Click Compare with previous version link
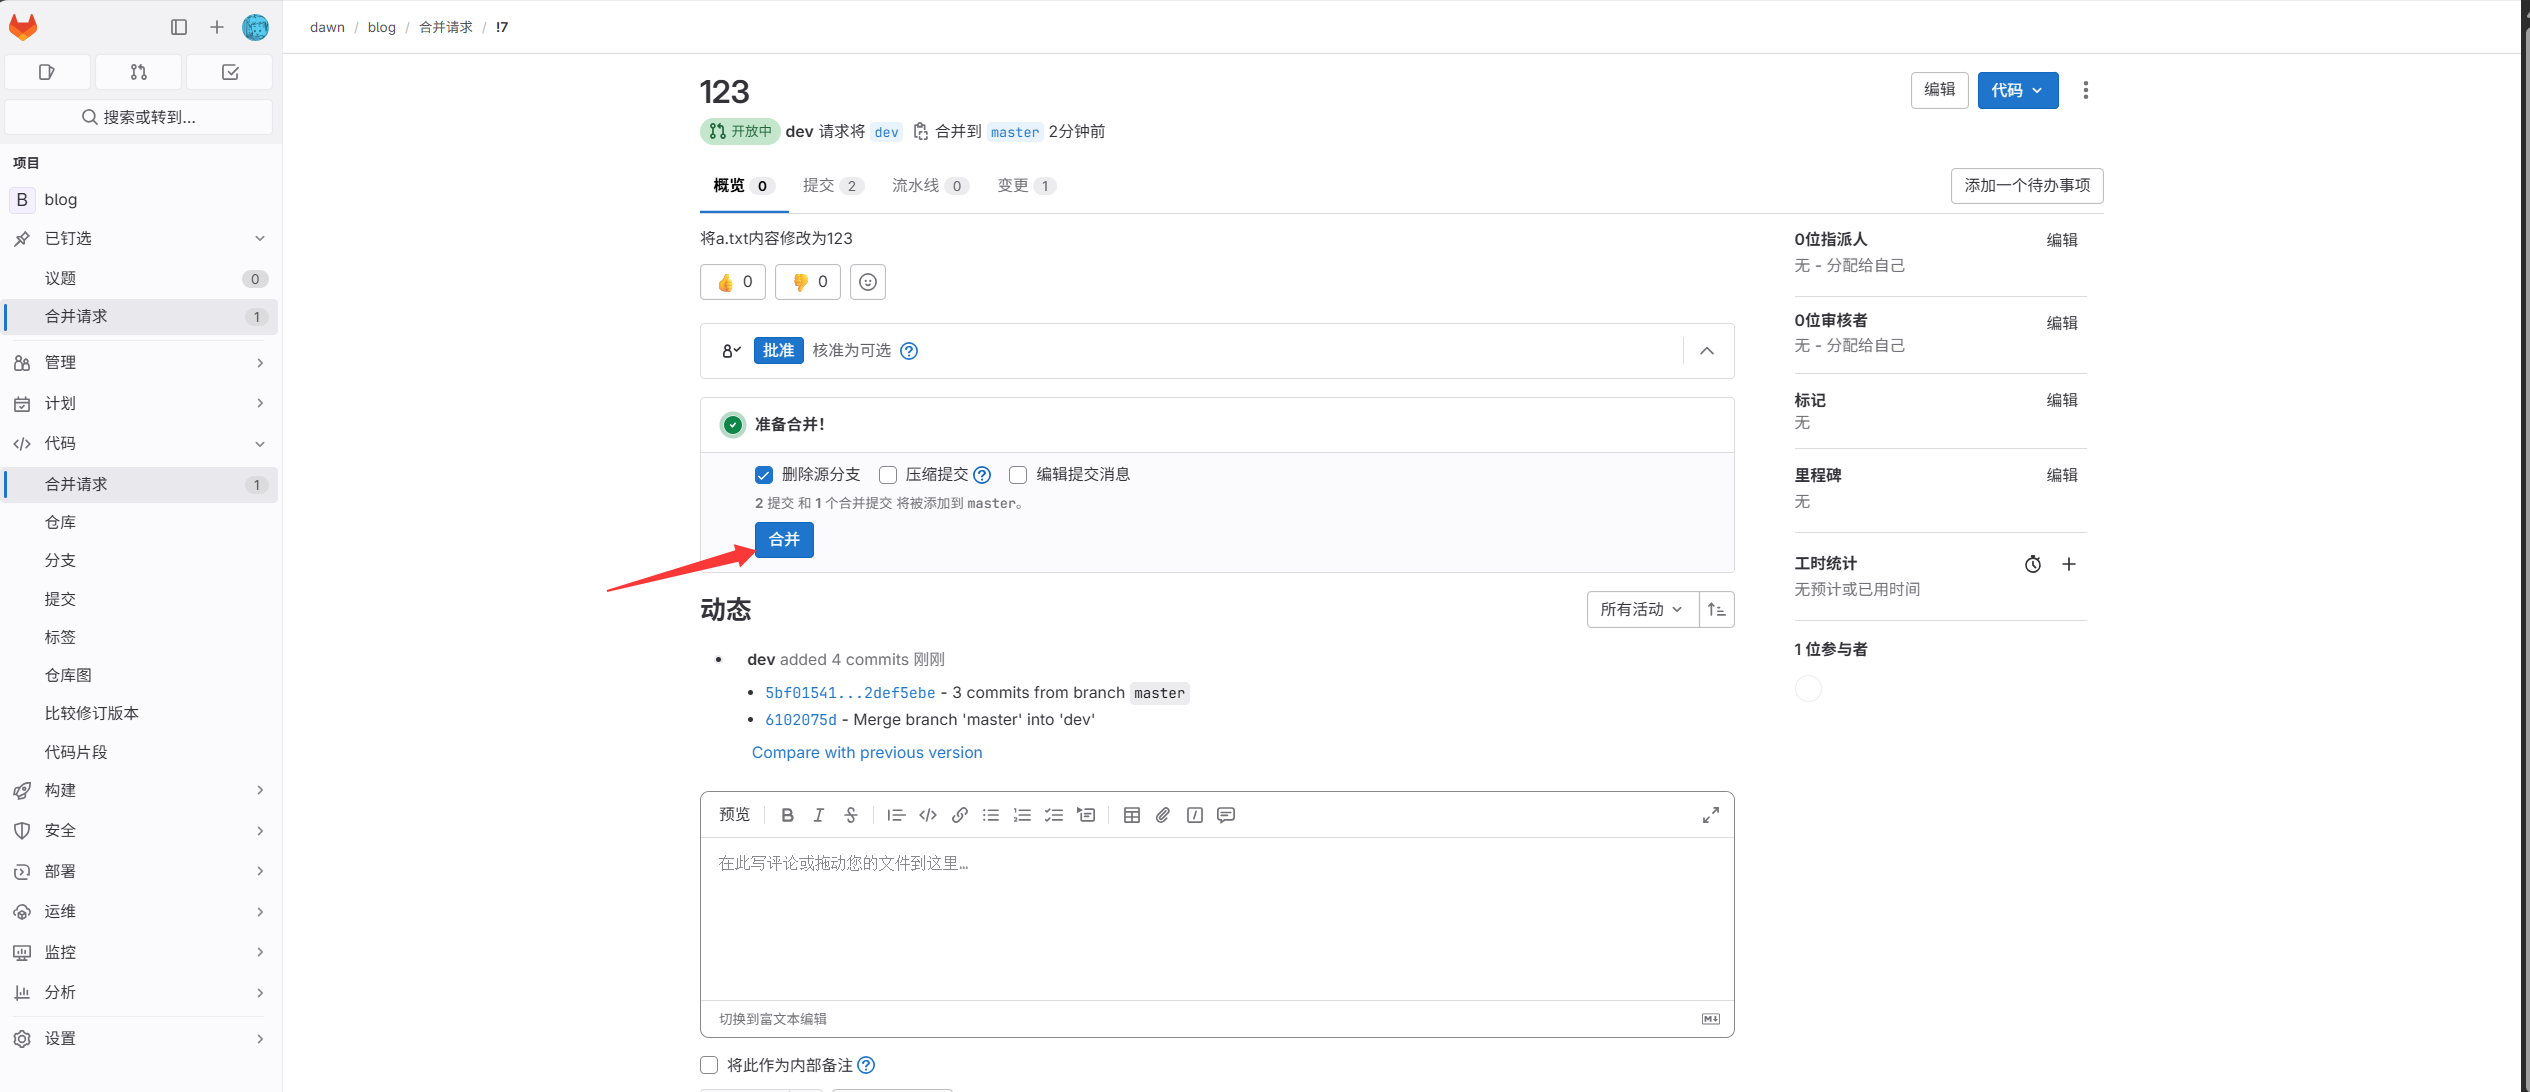Screen dimensions: 2530x1092 point(867,752)
